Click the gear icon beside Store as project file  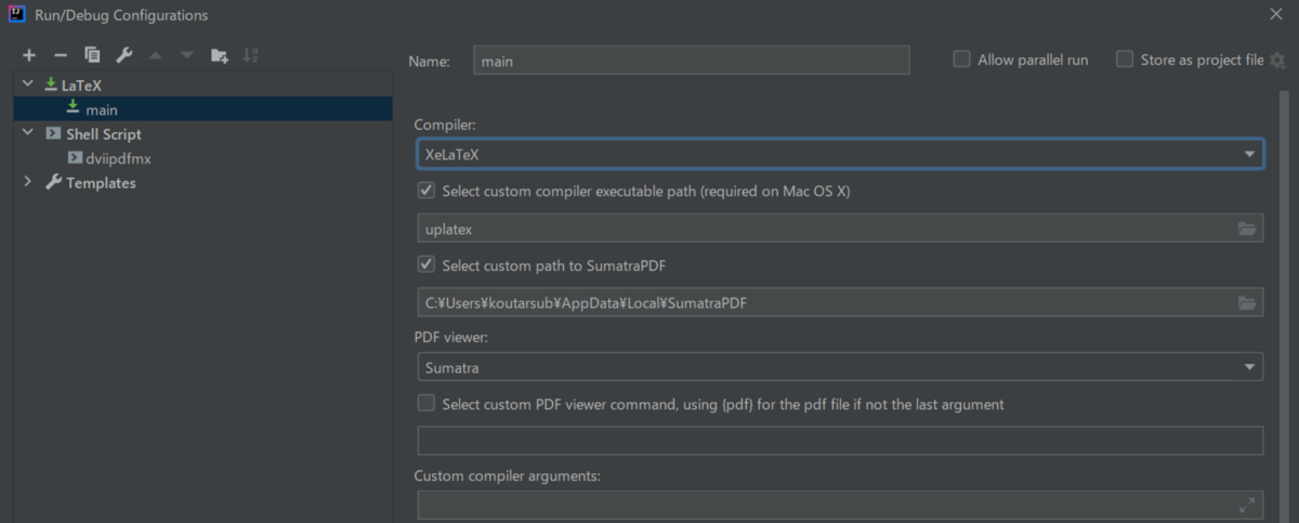pyautogui.click(x=1277, y=61)
